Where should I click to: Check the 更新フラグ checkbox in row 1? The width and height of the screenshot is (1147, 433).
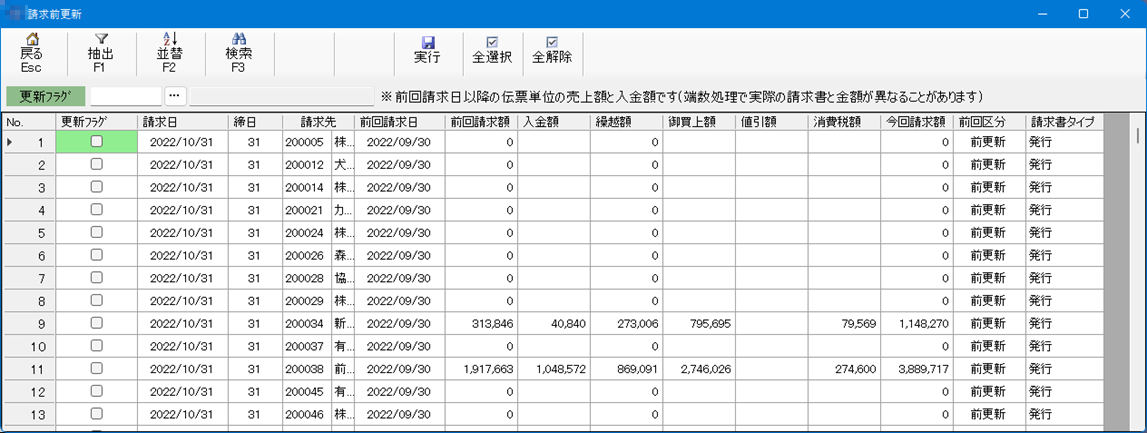96,142
